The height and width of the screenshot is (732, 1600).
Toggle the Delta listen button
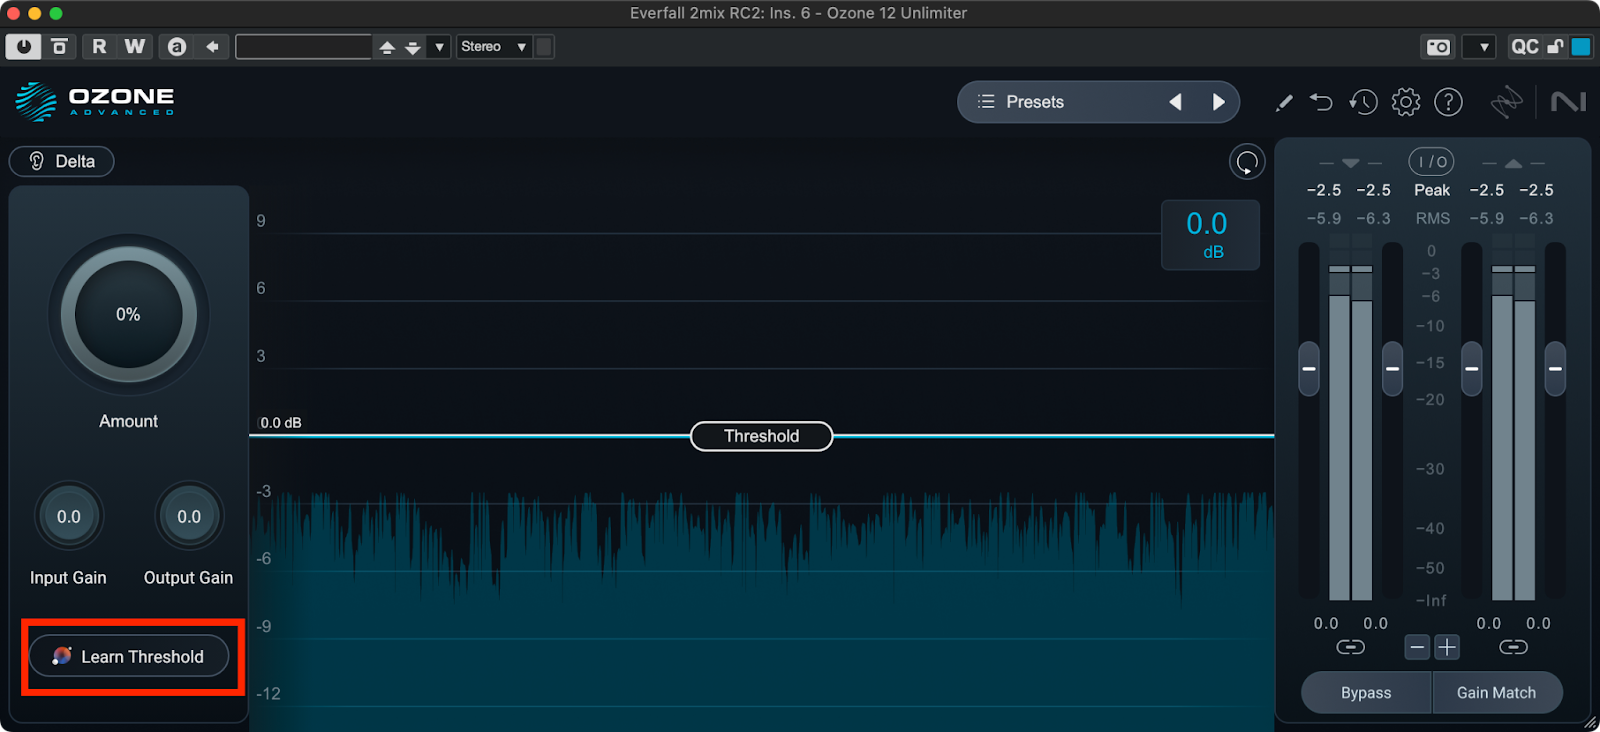click(x=62, y=161)
